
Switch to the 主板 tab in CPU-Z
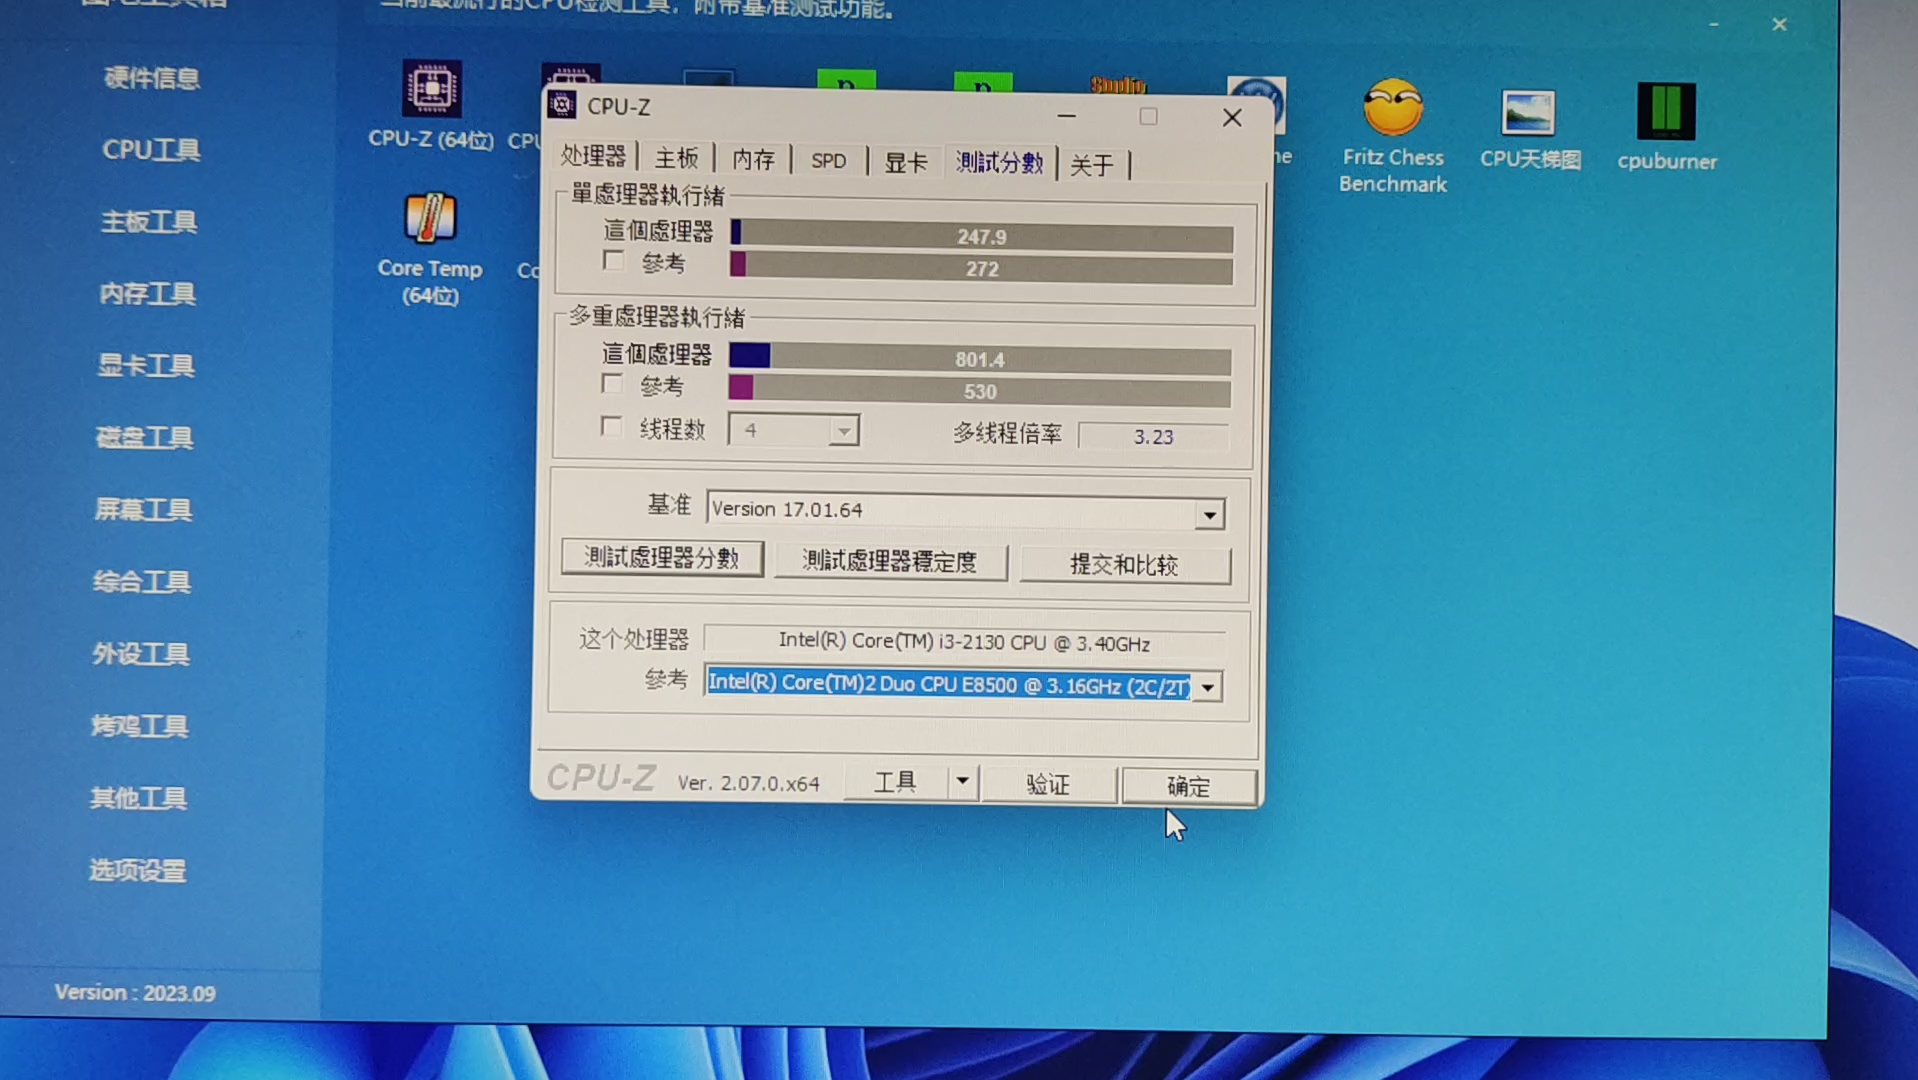[676, 159]
